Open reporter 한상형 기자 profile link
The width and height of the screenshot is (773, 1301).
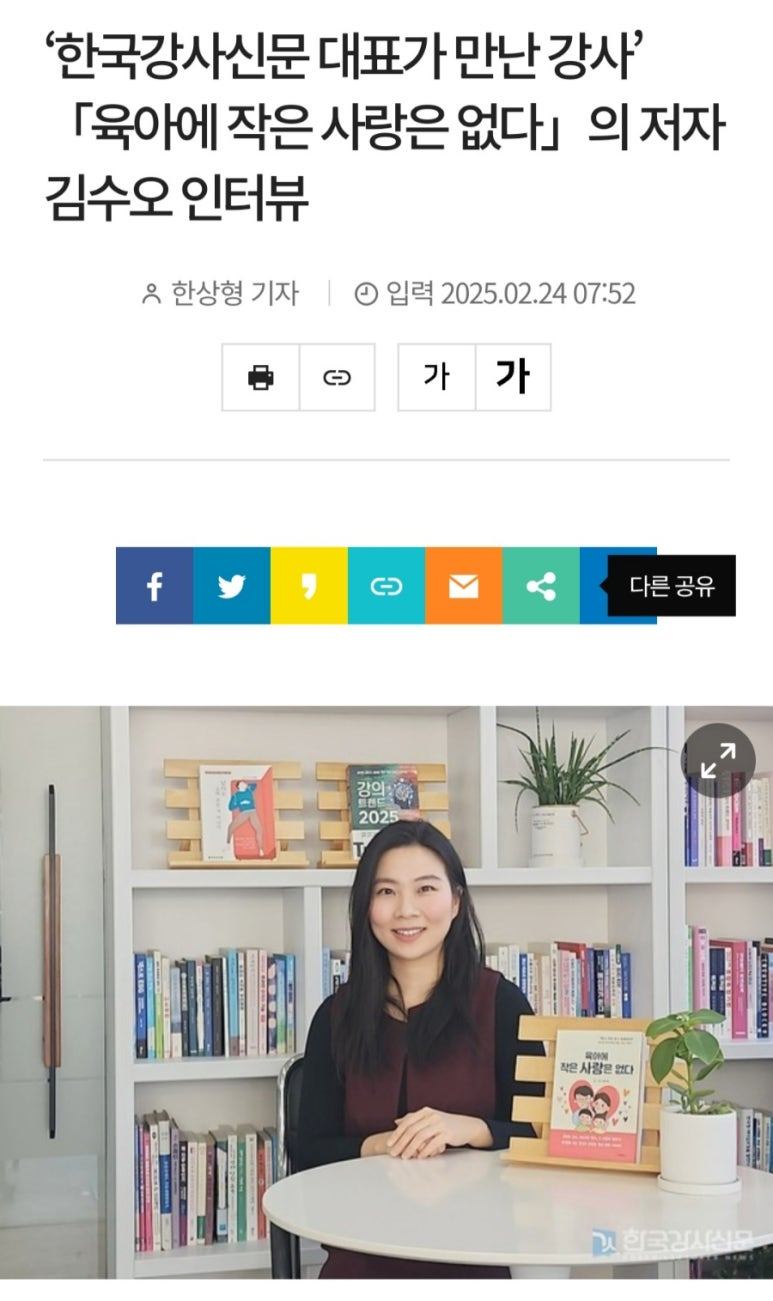(x=234, y=293)
